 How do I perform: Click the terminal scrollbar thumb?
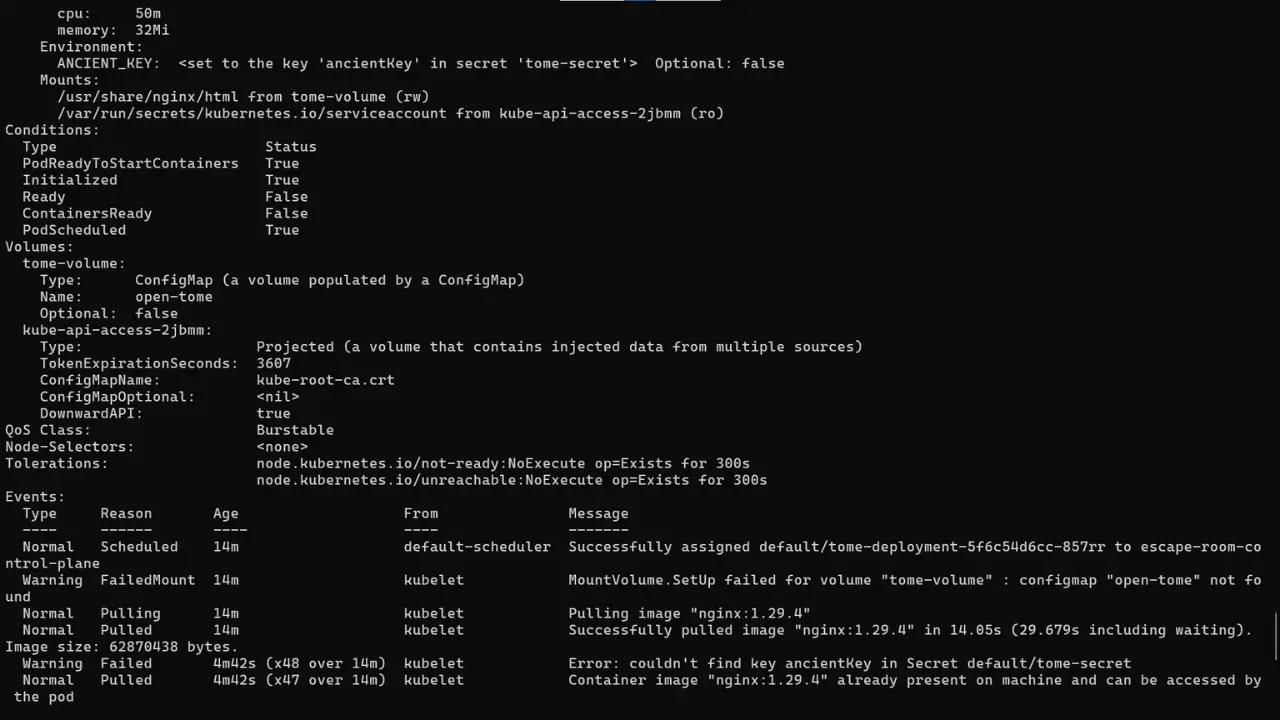coord(1276,637)
